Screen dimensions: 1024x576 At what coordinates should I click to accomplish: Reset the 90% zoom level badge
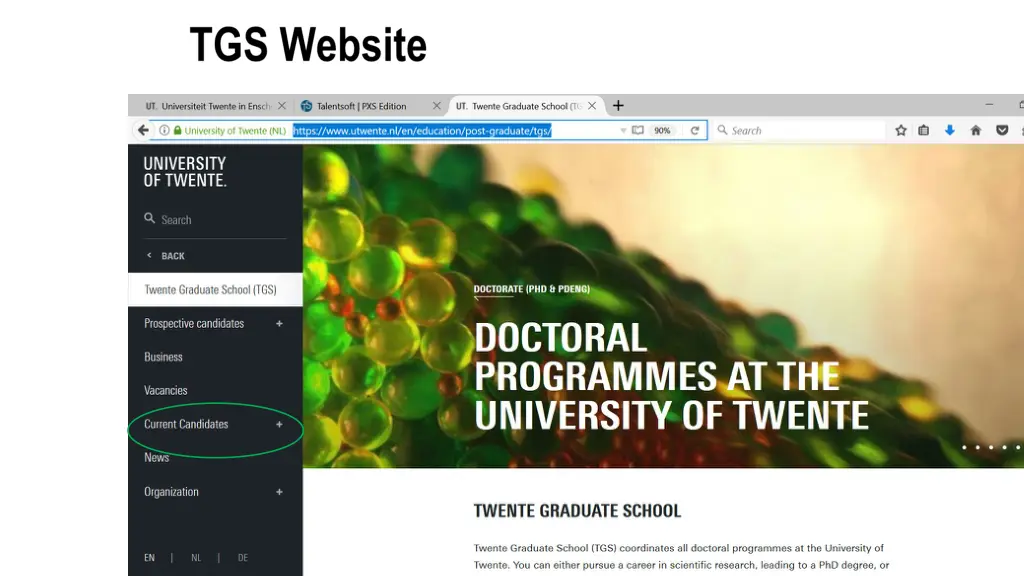(662, 131)
